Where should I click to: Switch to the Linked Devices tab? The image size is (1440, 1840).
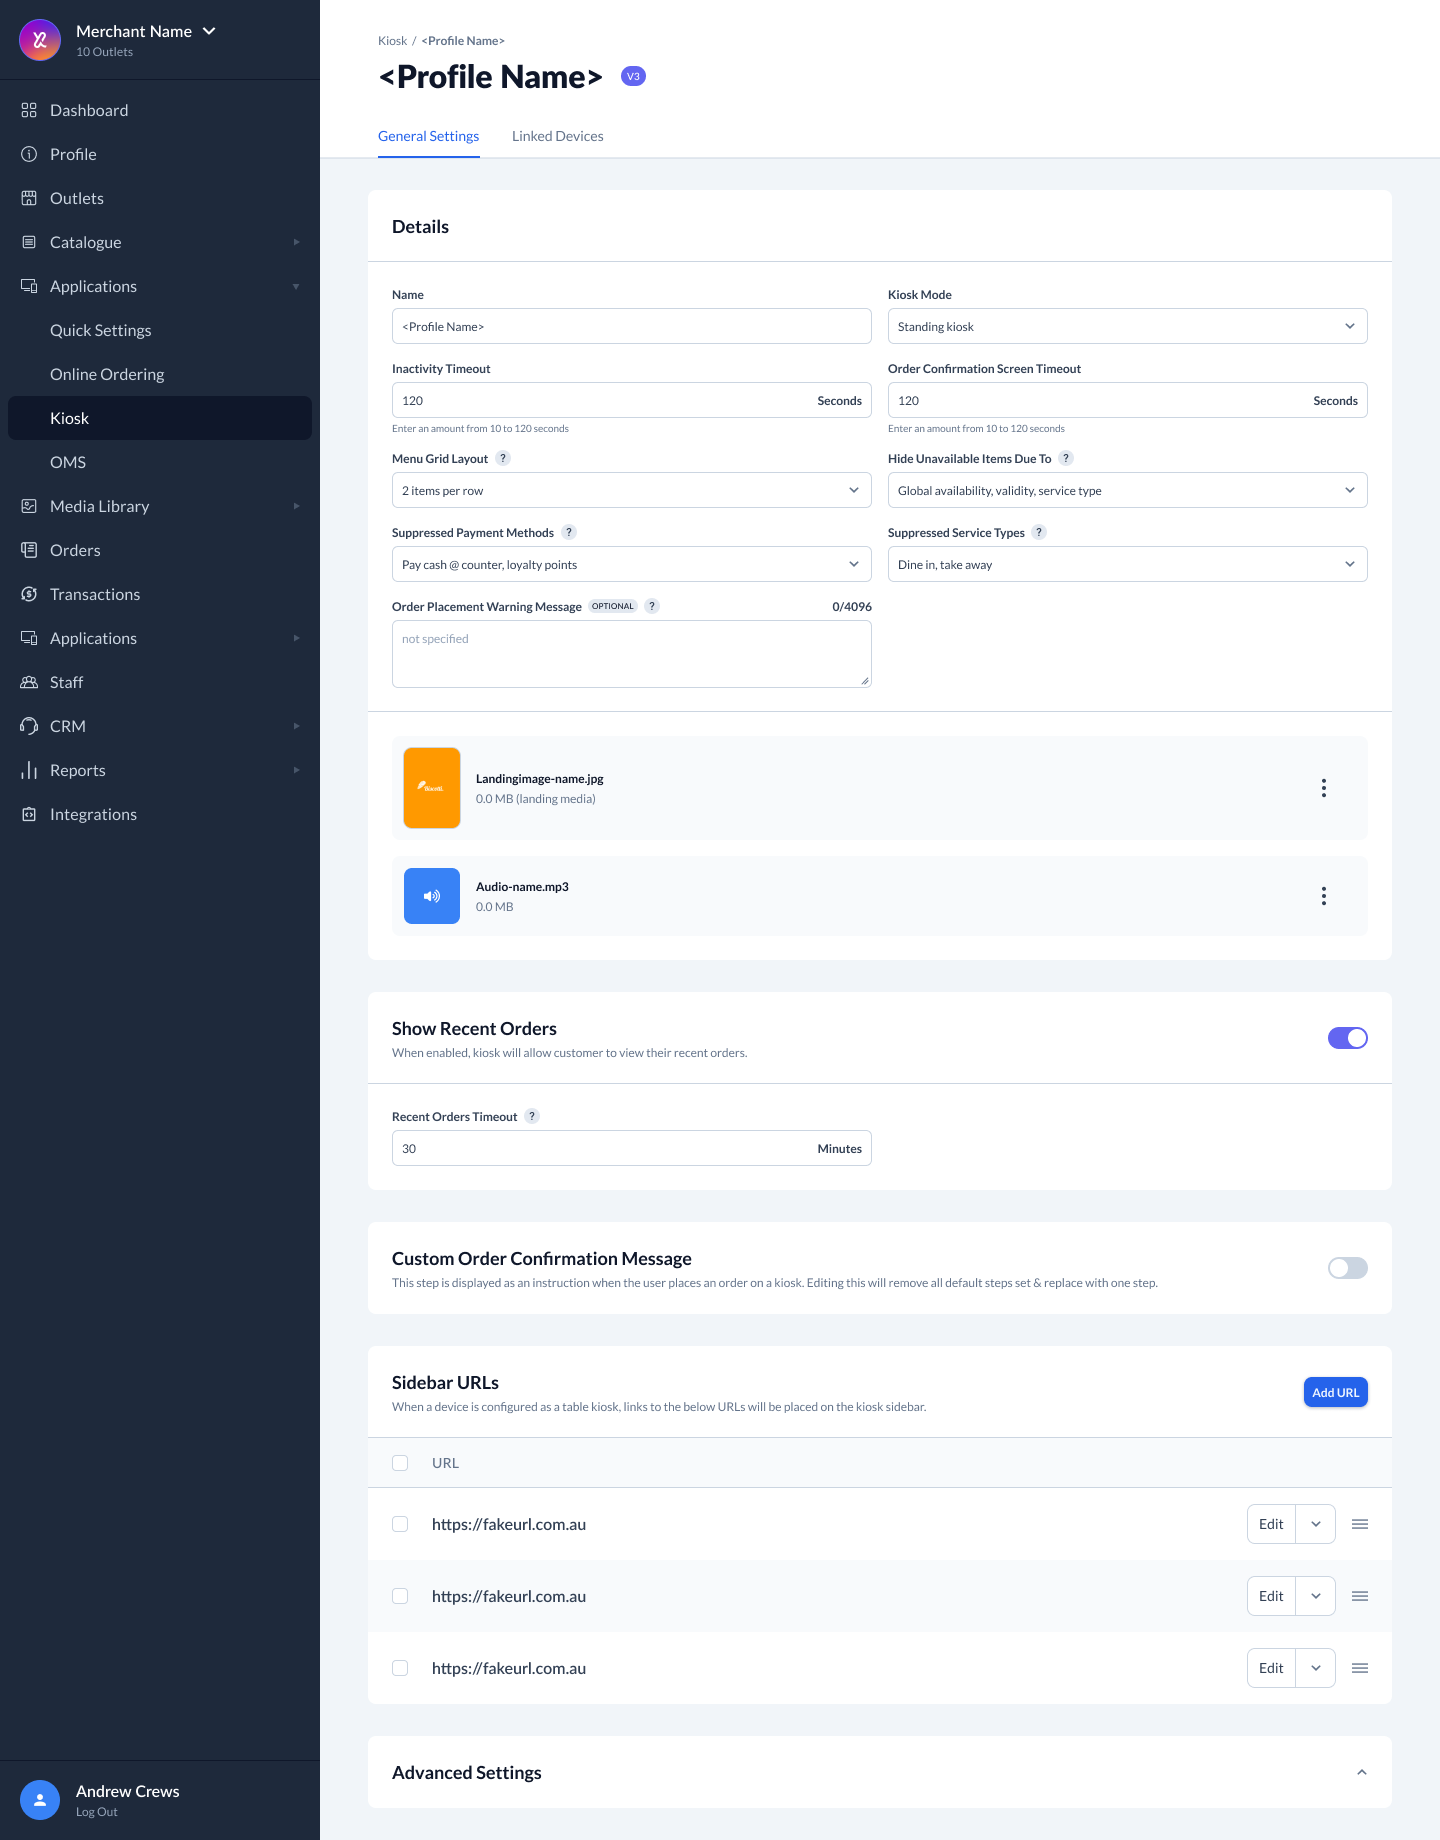(x=557, y=136)
